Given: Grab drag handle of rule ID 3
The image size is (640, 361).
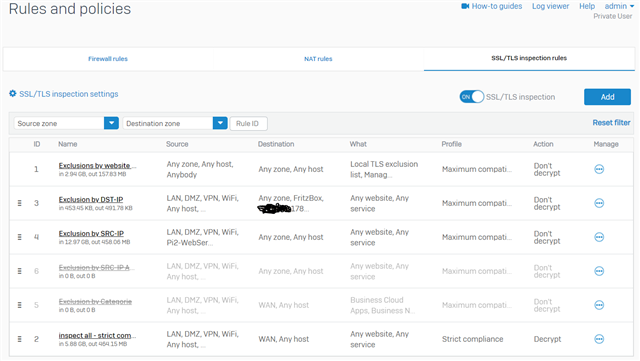Looking at the screenshot, I should (19, 203).
